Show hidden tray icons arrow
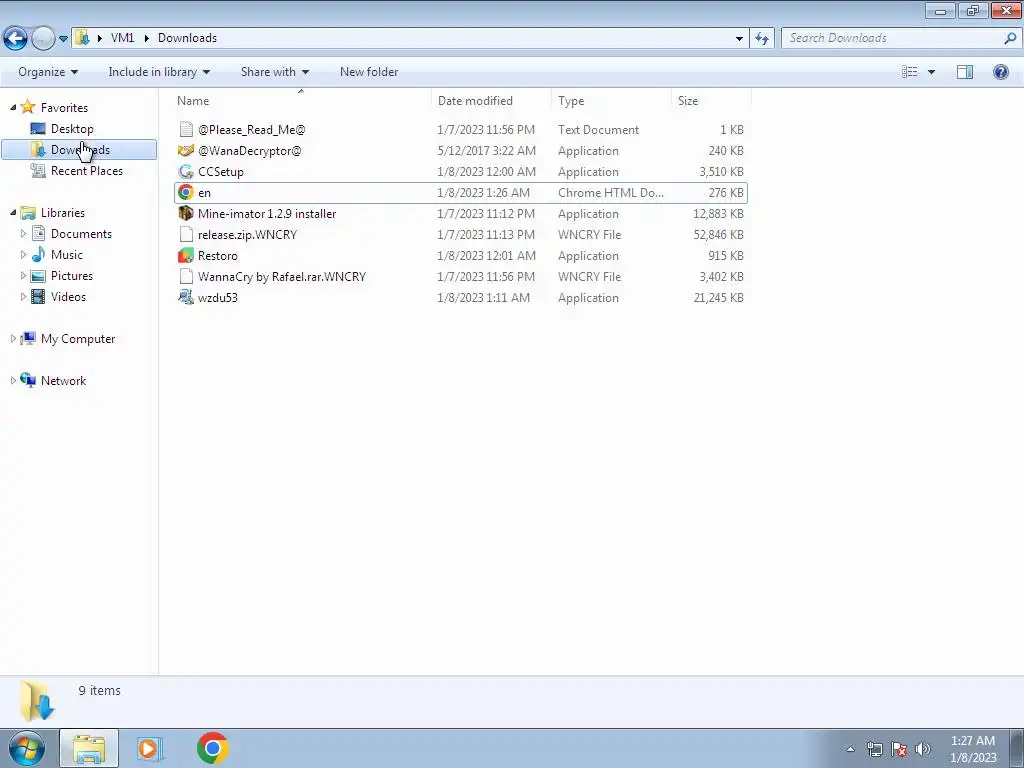The width and height of the screenshot is (1024, 768). pos(850,749)
